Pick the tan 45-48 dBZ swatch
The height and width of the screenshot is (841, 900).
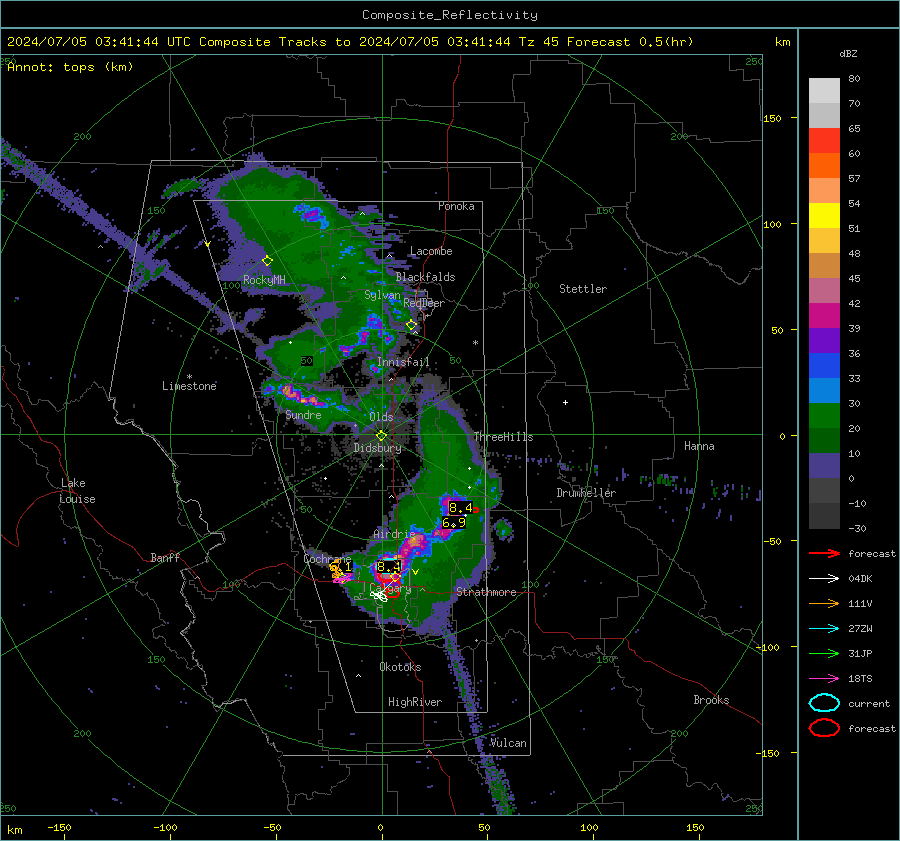coord(824,266)
